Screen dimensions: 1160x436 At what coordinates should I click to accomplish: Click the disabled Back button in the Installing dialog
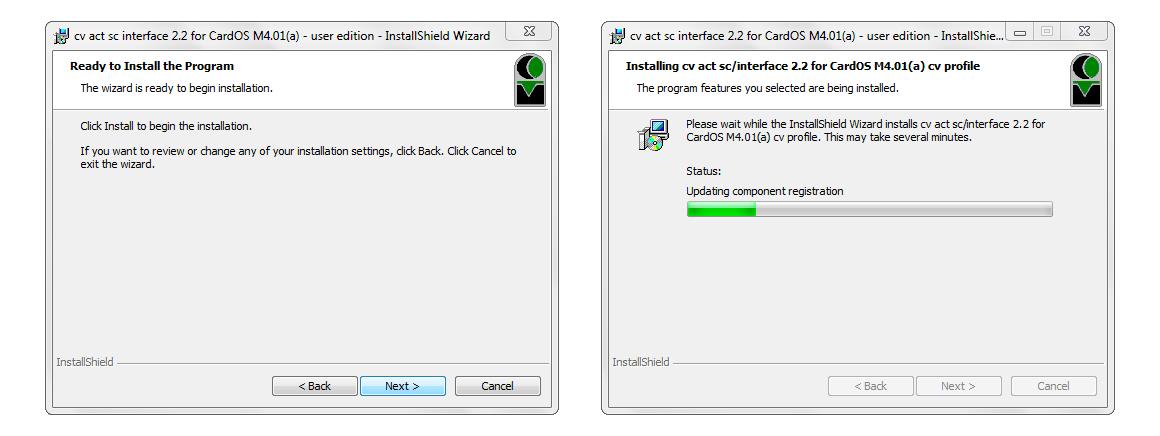871,386
